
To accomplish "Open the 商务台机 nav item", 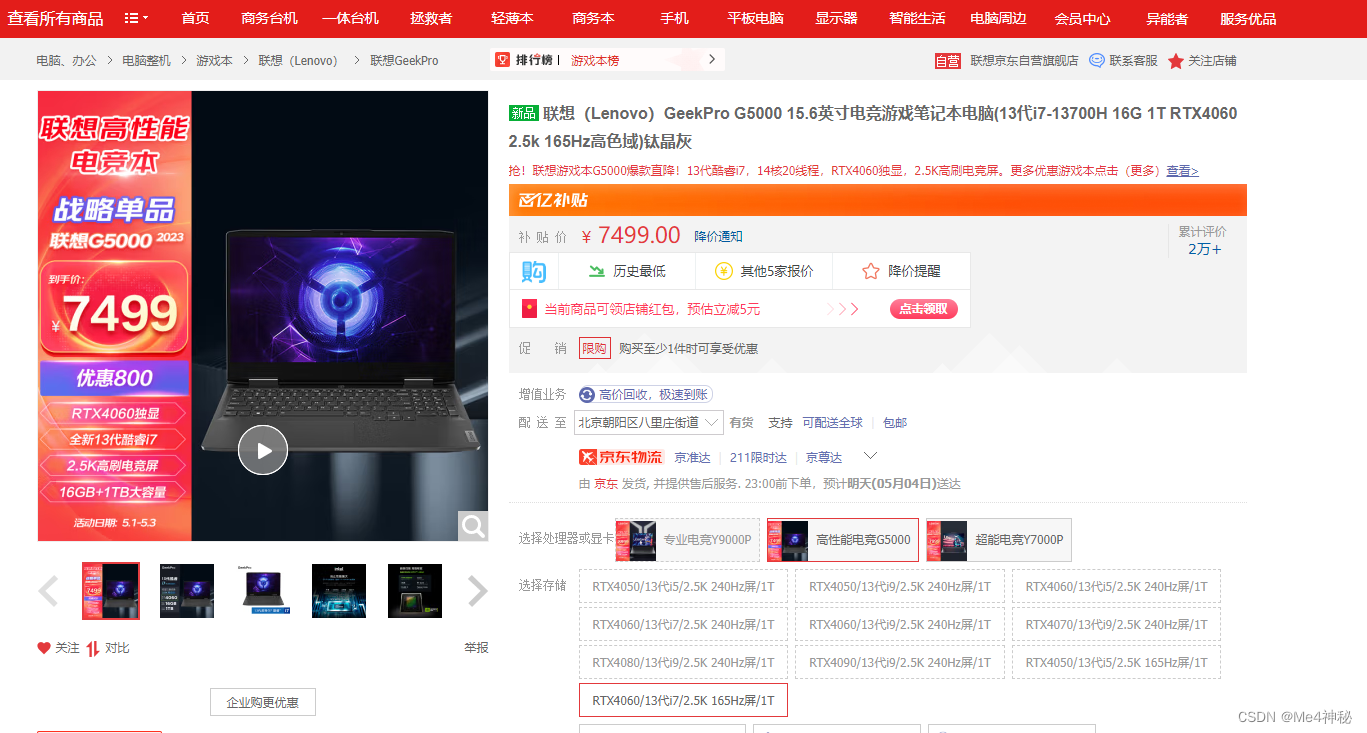I will pyautogui.click(x=270, y=19).
